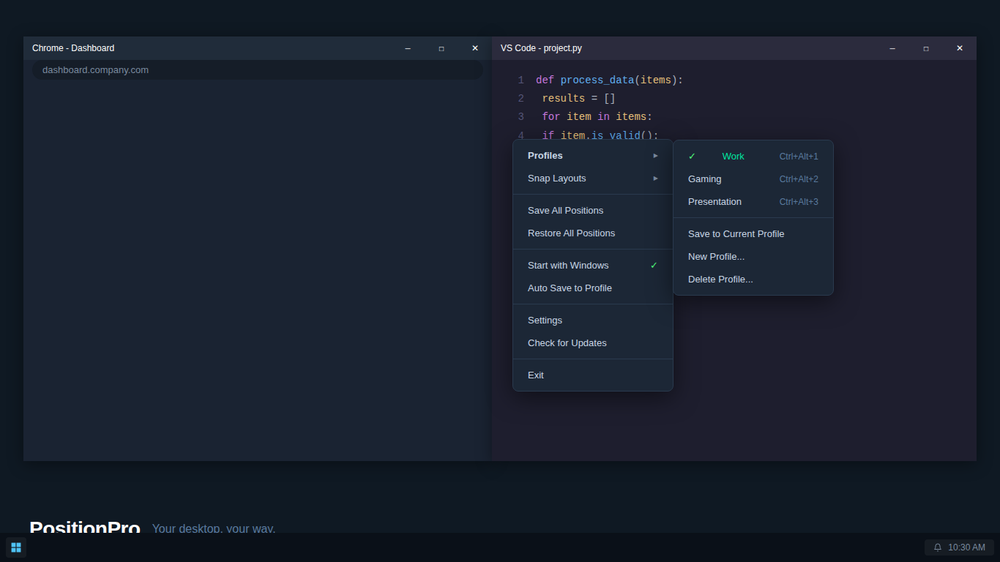
Task: Open the Windows Start button in taskbar
Action: tap(16, 547)
